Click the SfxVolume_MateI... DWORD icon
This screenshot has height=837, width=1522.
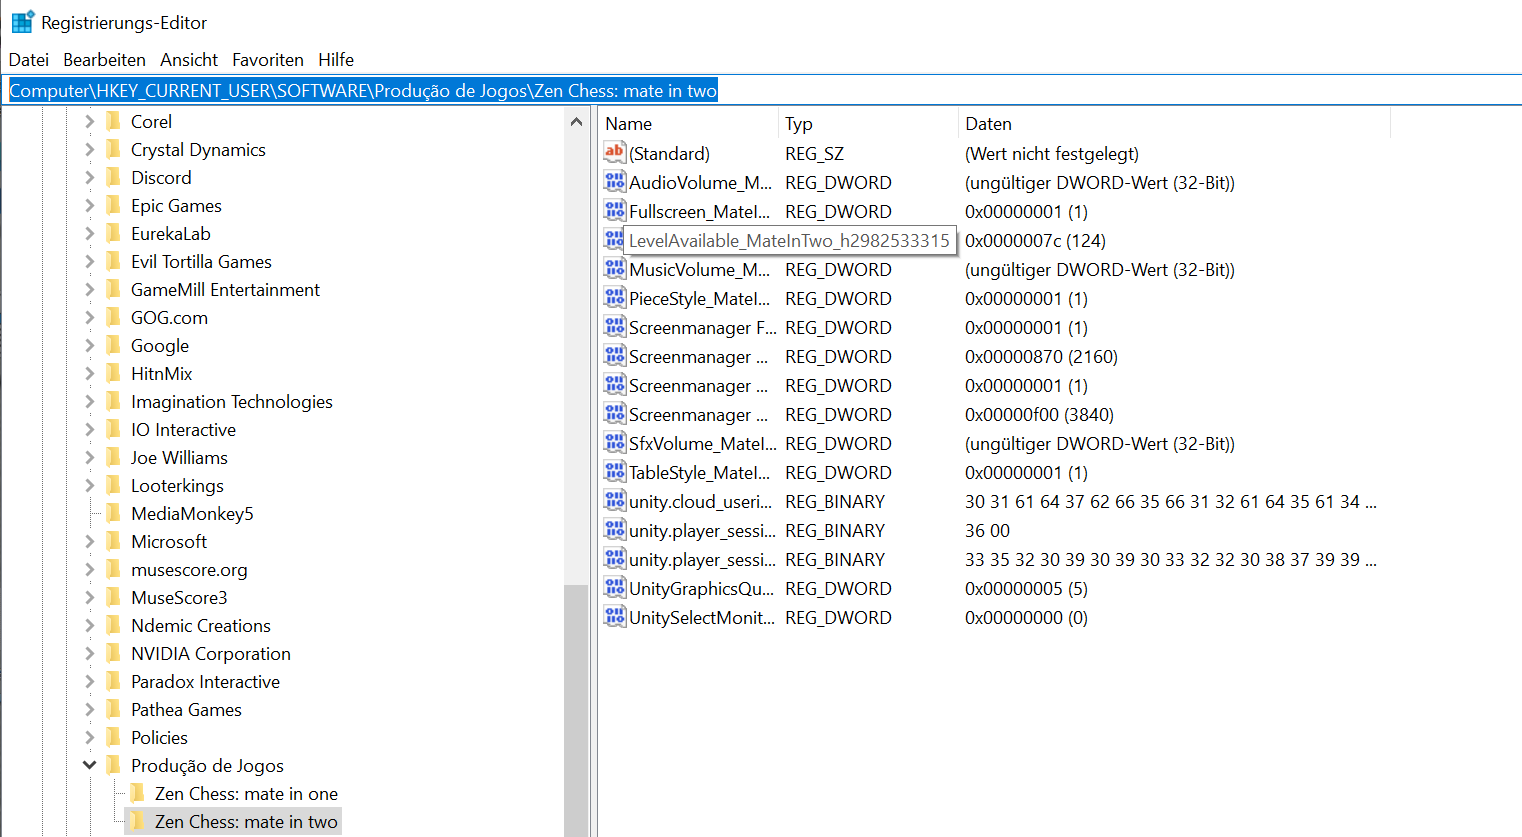click(614, 443)
